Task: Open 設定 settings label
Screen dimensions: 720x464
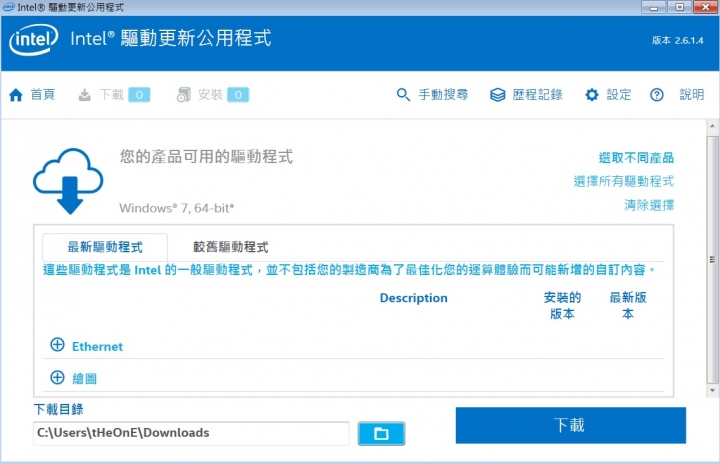Action: (x=619, y=95)
